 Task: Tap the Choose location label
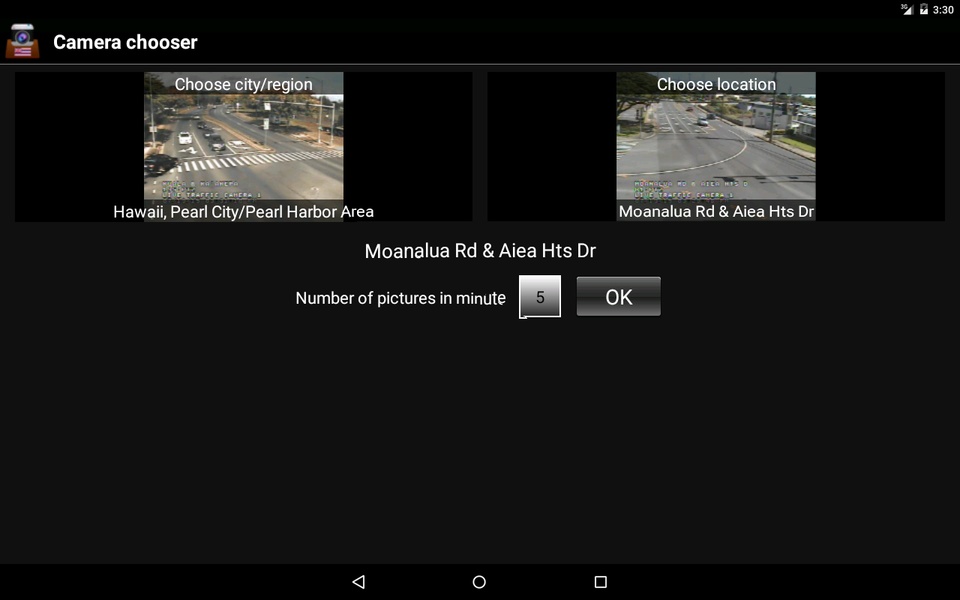click(x=716, y=84)
